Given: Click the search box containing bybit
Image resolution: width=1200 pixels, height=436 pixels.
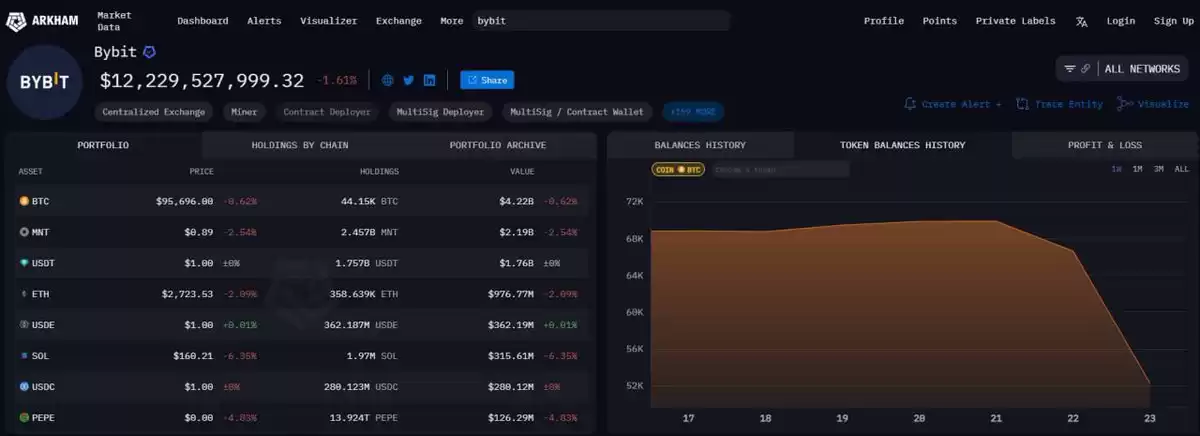Looking at the screenshot, I should (x=601, y=21).
